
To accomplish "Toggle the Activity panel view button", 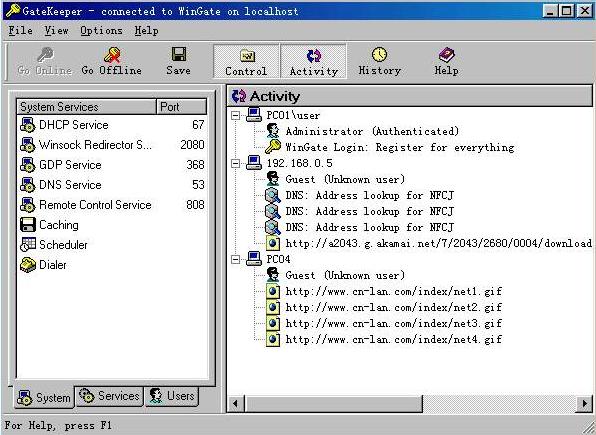I will click(x=314, y=61).
